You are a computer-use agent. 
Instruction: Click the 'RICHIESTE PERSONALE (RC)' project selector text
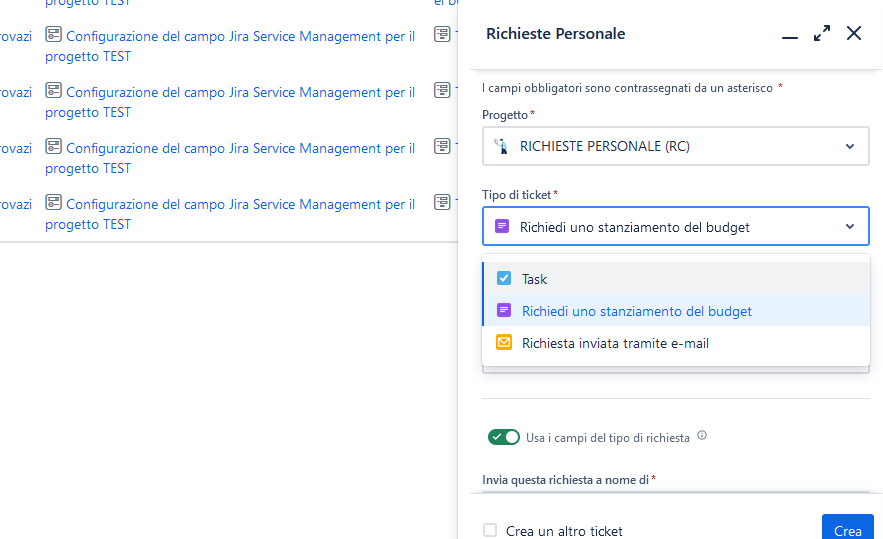coord(604,146)
